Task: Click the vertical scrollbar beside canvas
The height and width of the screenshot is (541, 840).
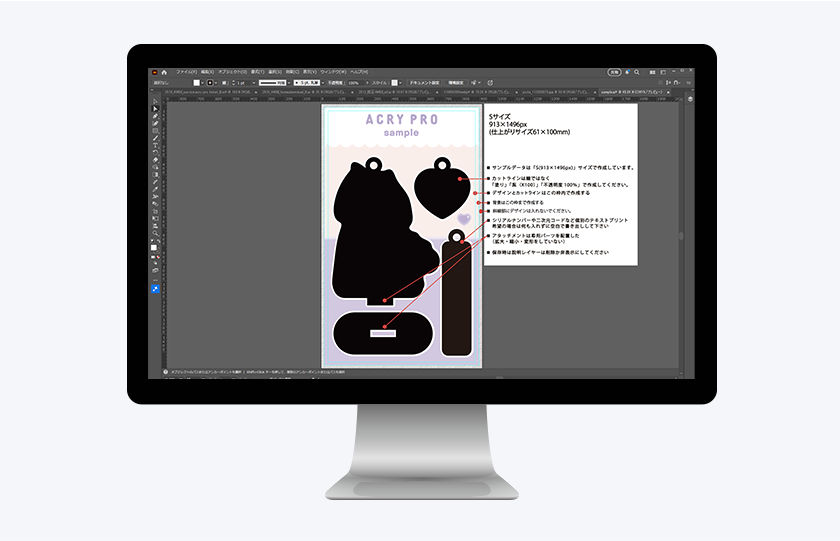Action: point(681,236)
